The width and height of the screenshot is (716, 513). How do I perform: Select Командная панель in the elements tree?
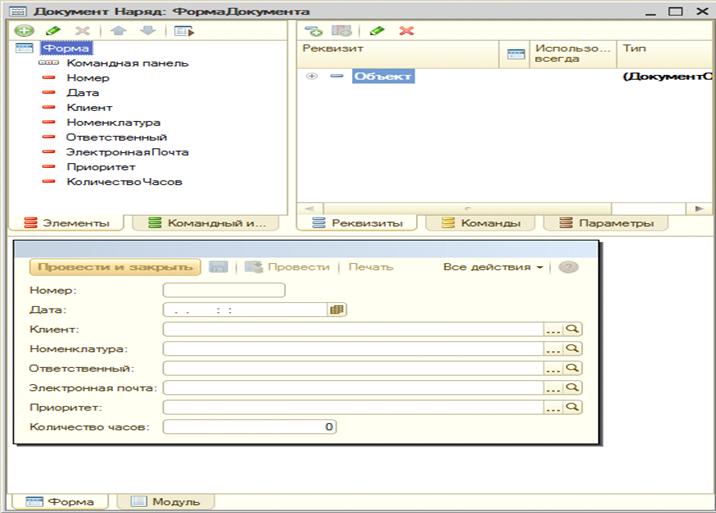click(126, 63)
